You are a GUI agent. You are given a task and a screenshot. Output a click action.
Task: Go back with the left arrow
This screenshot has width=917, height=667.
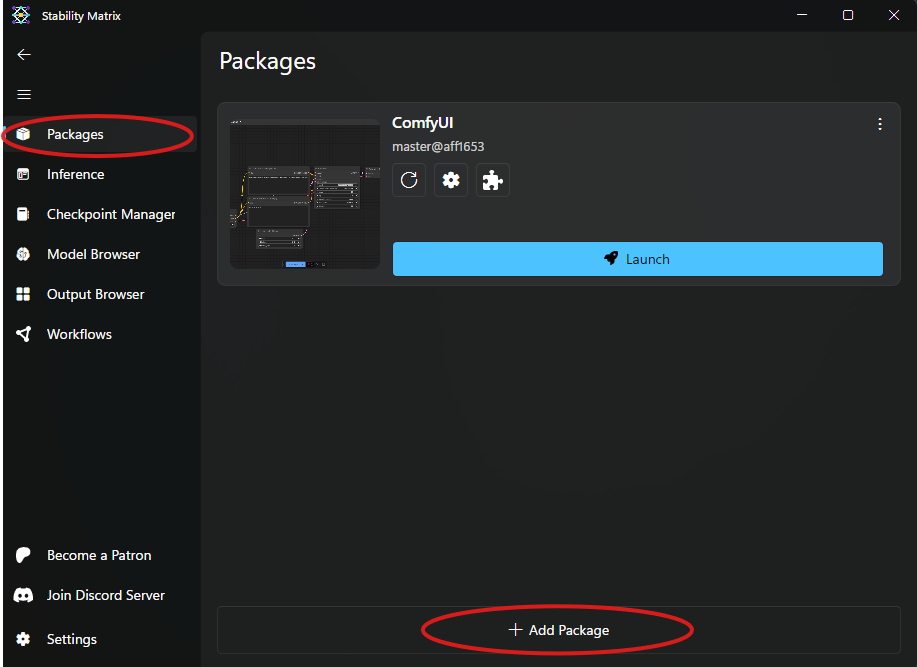click(x=24, y=54)
